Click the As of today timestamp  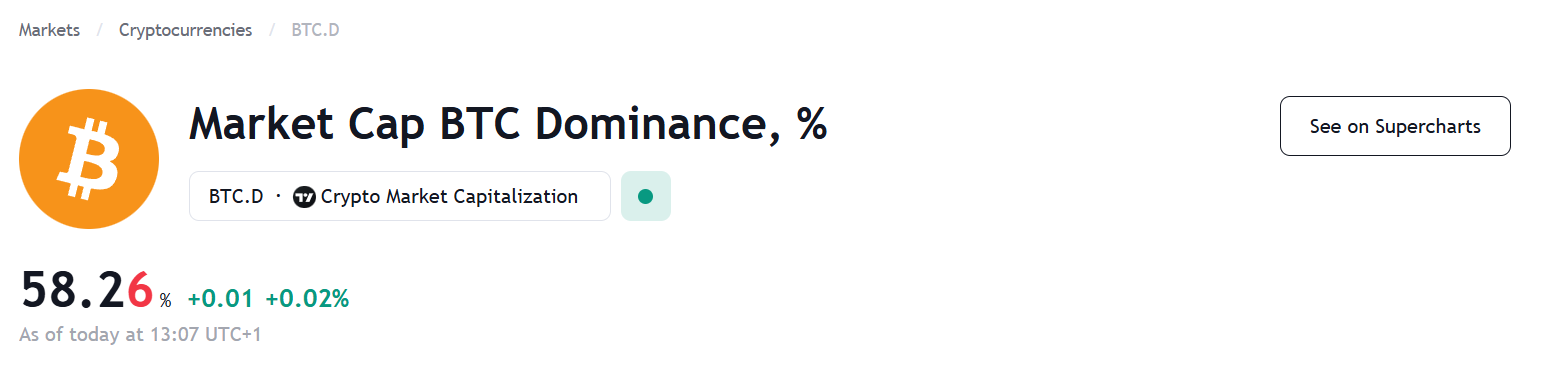pos(140,335)
